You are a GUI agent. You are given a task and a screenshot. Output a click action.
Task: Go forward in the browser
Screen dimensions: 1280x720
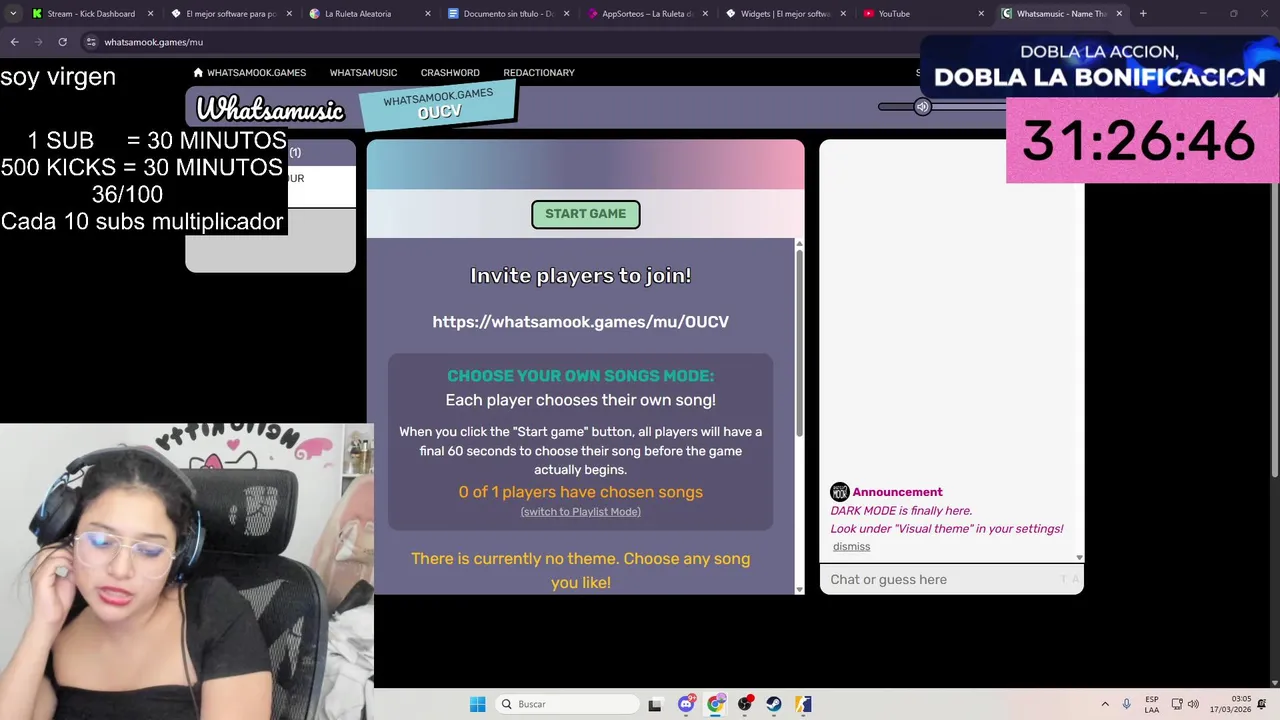click(x=38, y=42)
